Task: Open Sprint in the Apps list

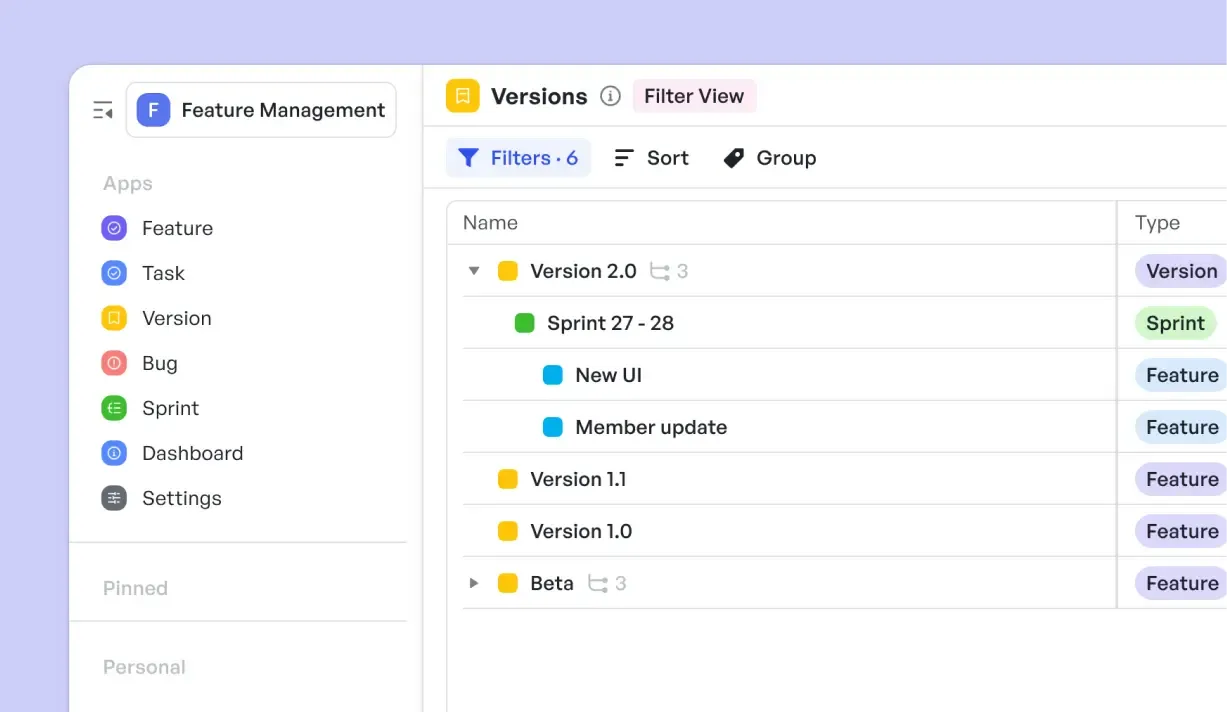Action: (x=170, y=408)
